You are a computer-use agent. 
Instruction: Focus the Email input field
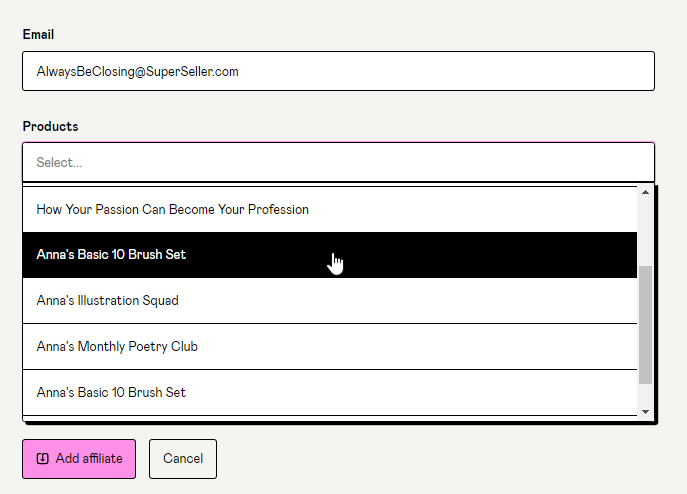338,71
